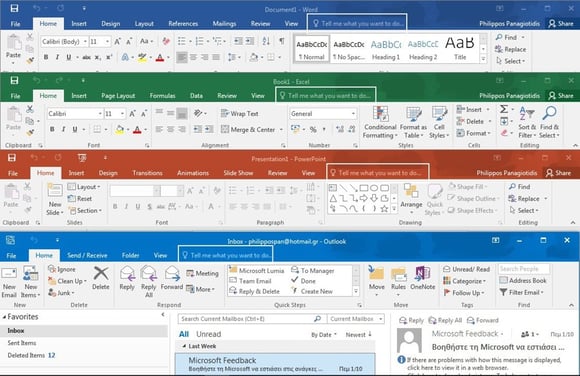The image size is (580, 376).
Task: Click the Unread filter in Outlook message list
Action: 209,334
